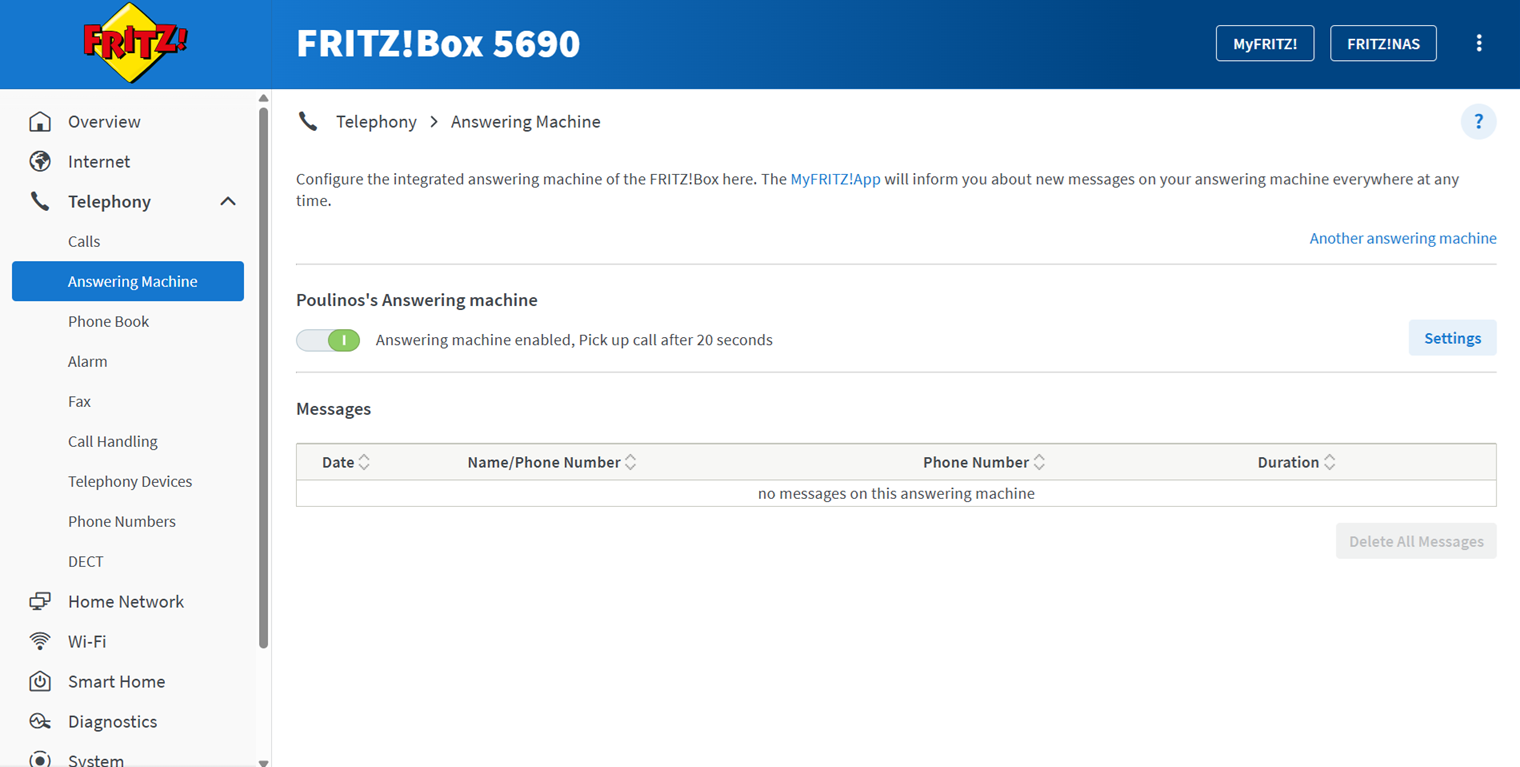Open the Home Network section
The width and height of the screenshot is (1520, 767).
[126, 602]
